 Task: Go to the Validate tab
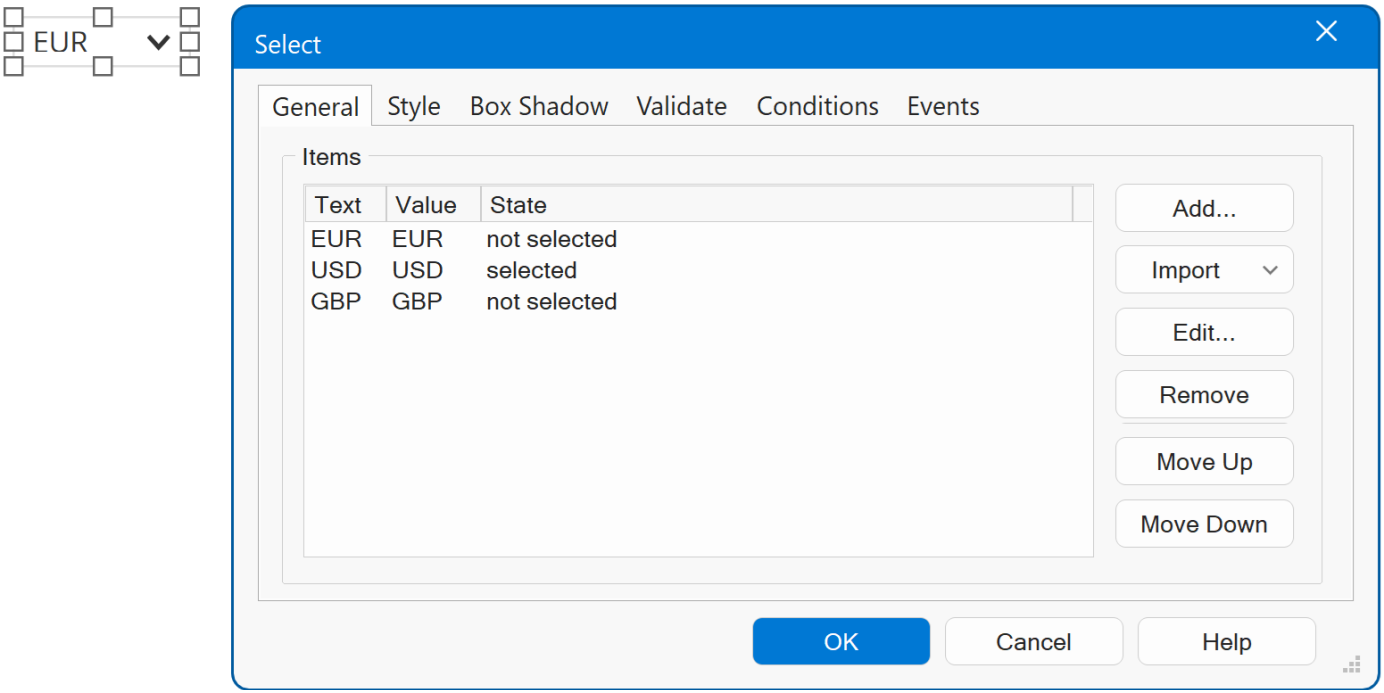point(681,107)
